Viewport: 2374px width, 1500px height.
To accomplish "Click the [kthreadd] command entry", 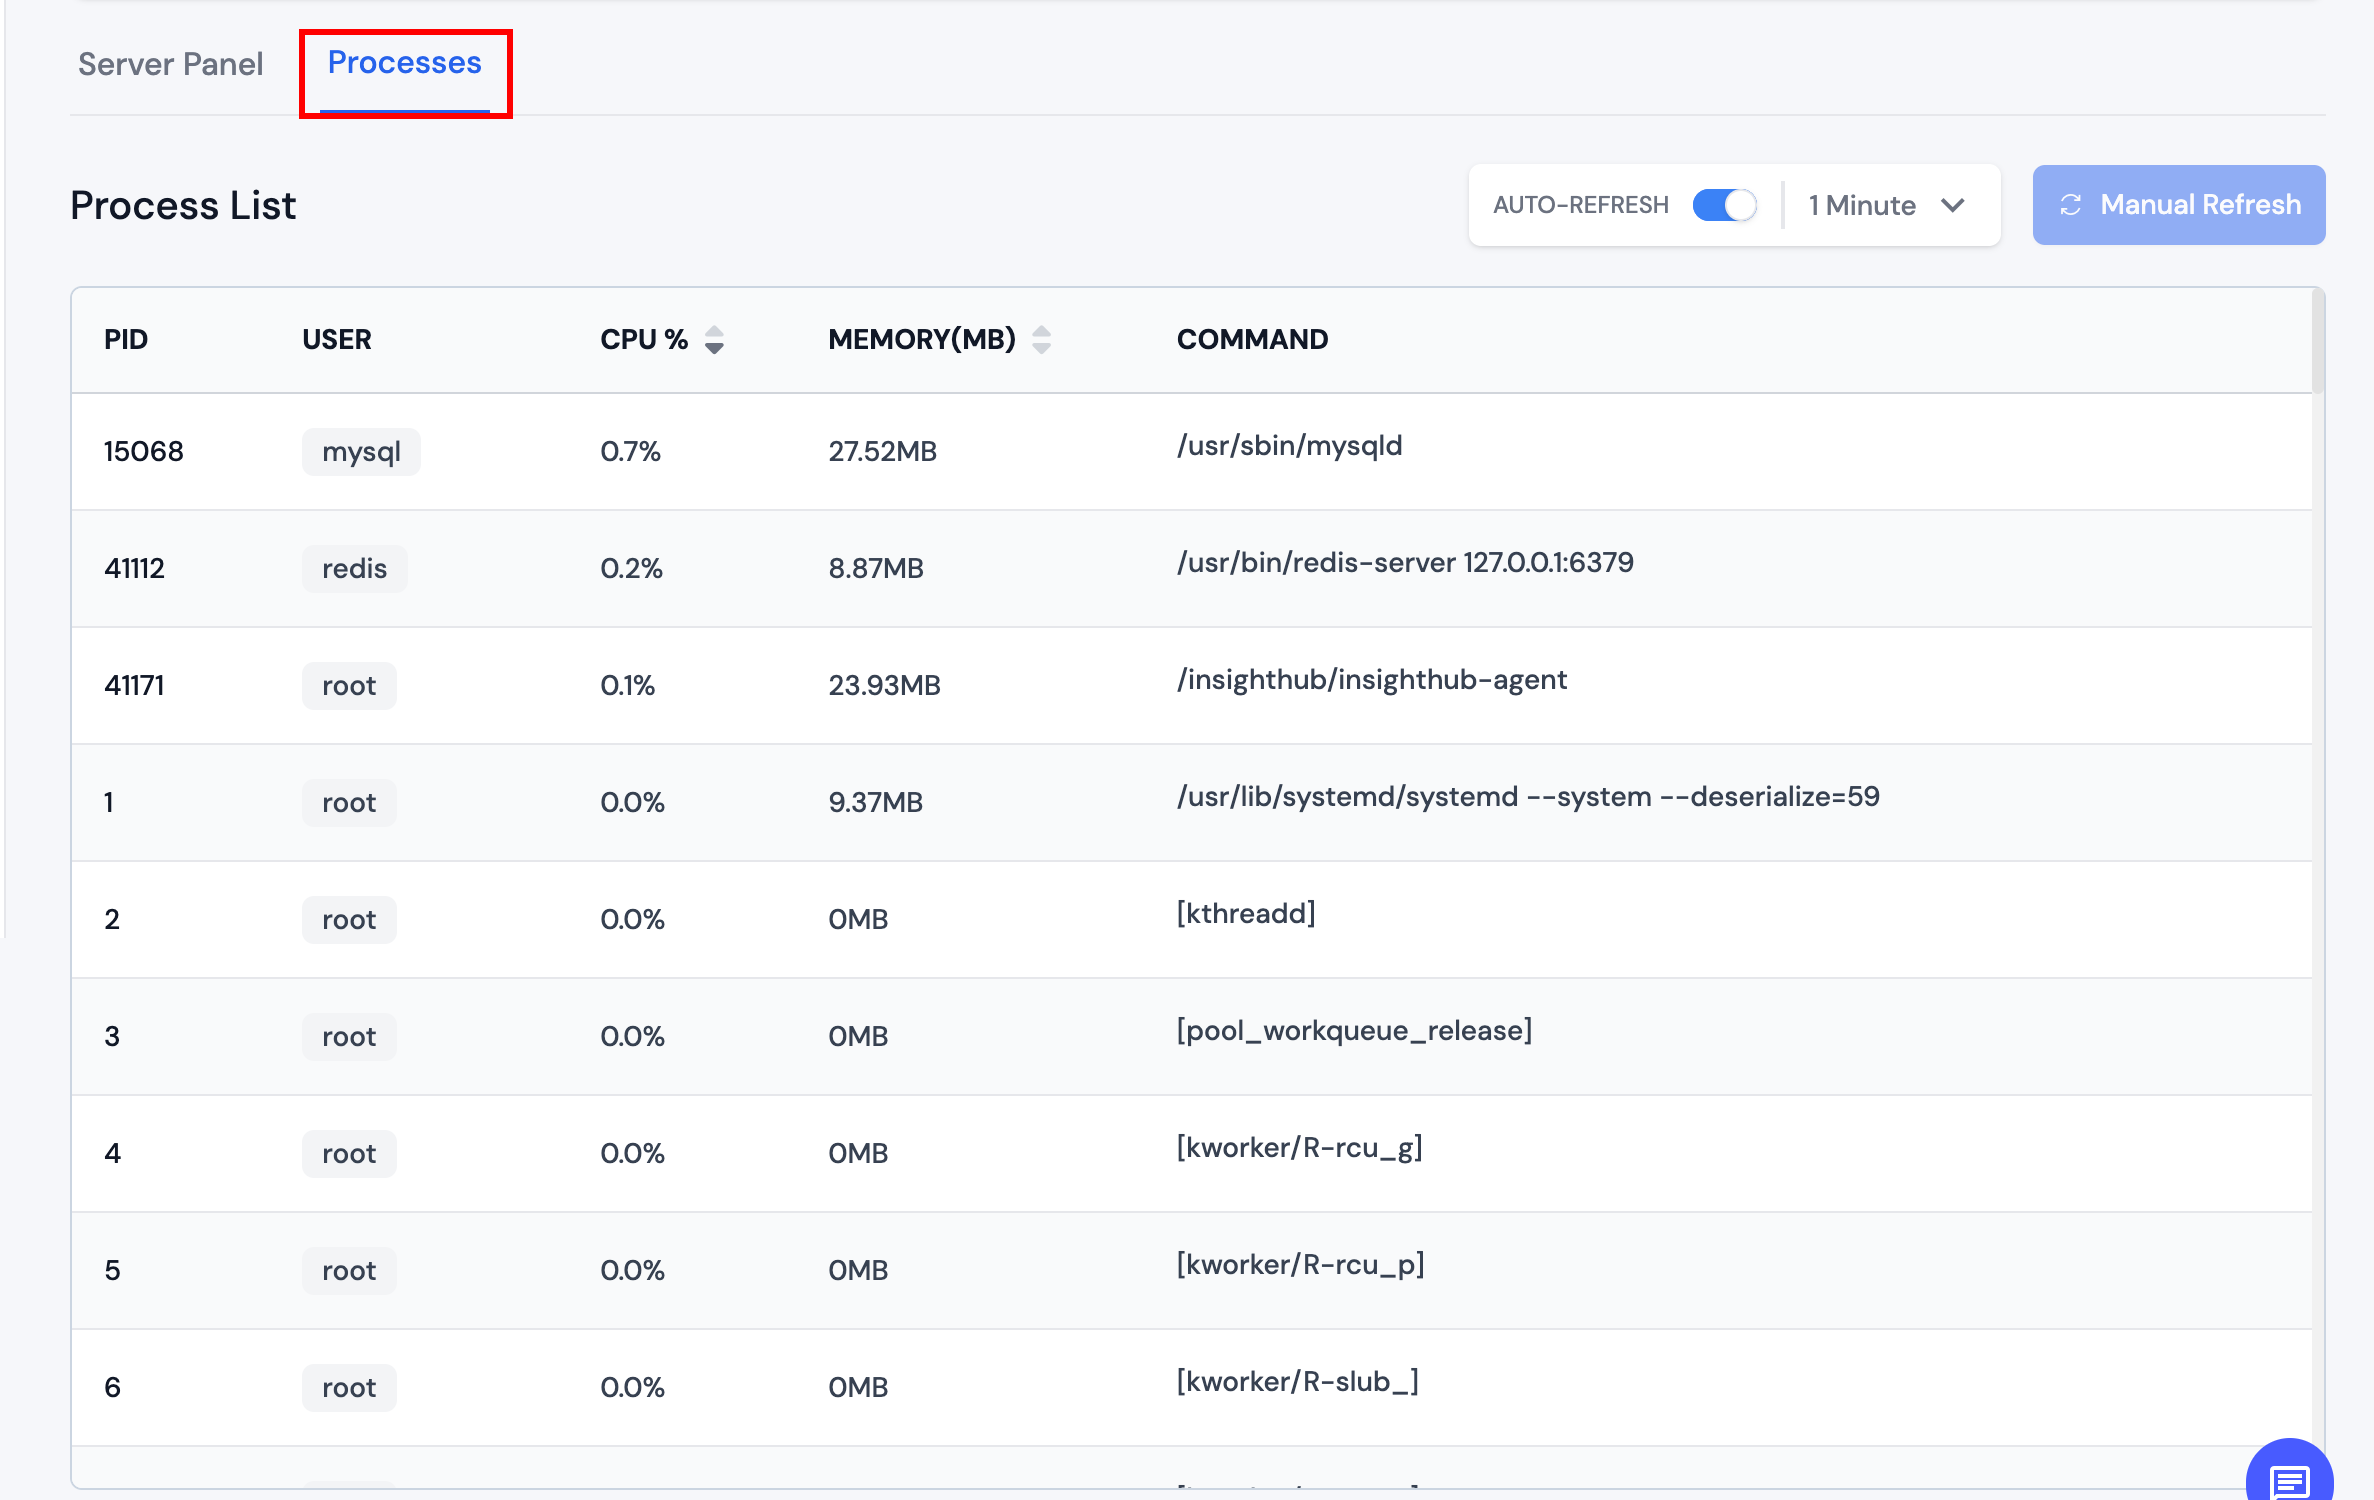I will point(1245,914).
